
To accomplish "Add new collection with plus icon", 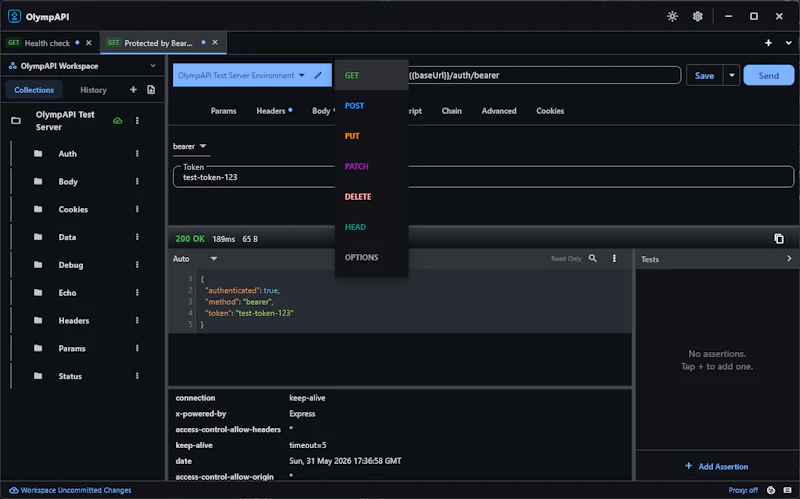I will tap(133, 90).
